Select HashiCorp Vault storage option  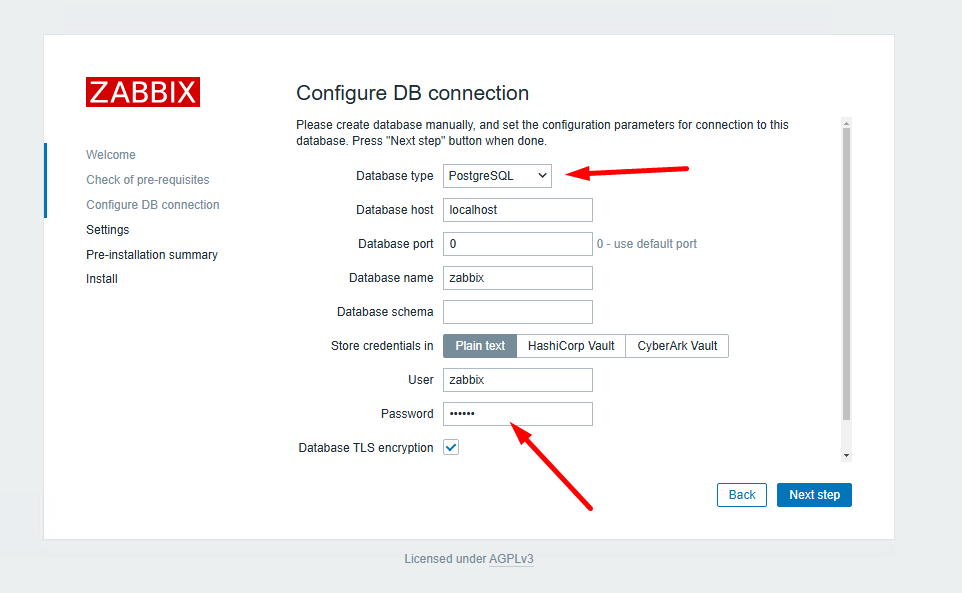tap(571, 346)
